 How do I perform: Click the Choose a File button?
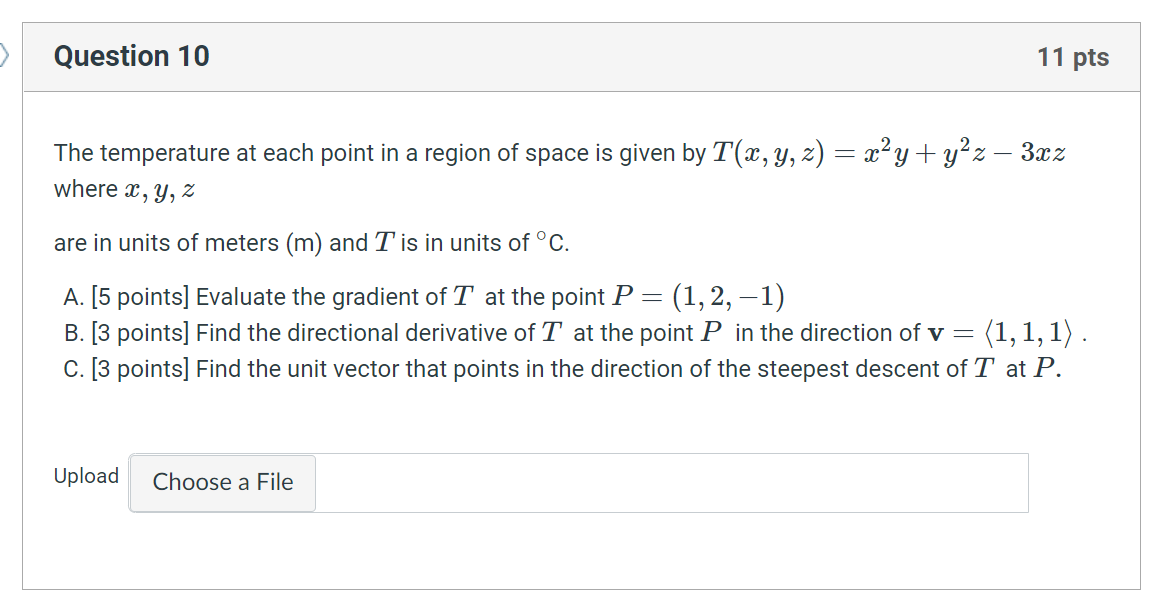coord(222,483)
